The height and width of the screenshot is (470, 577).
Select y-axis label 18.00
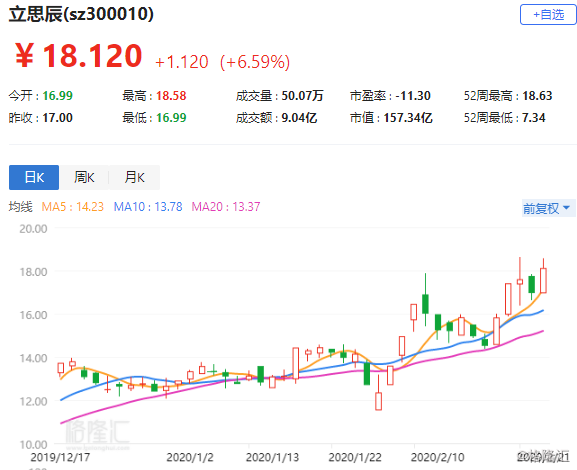33,272
